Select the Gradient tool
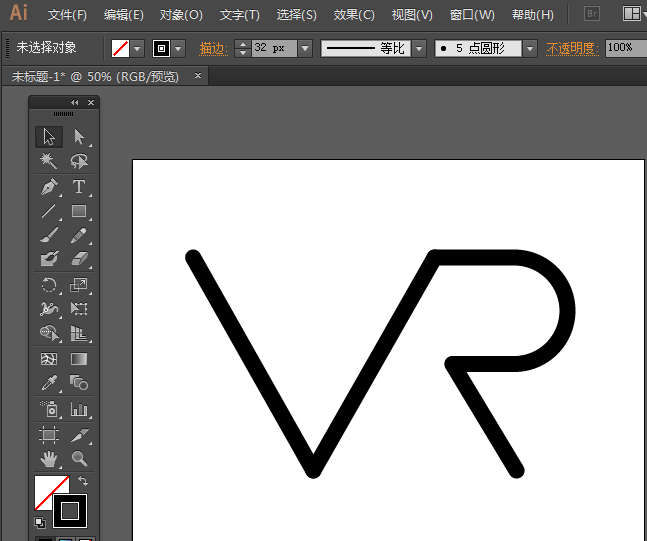This screenshot has width=647, height=541. [x=79, y=359]
